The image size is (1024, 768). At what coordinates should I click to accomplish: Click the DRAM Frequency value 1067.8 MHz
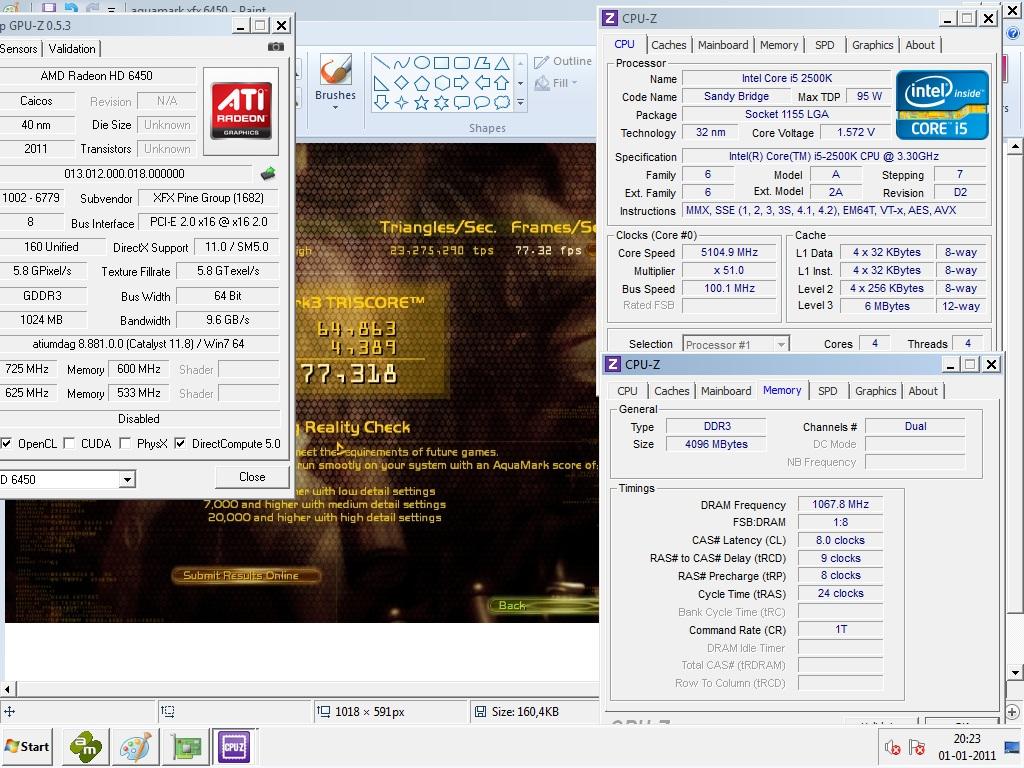840,505
